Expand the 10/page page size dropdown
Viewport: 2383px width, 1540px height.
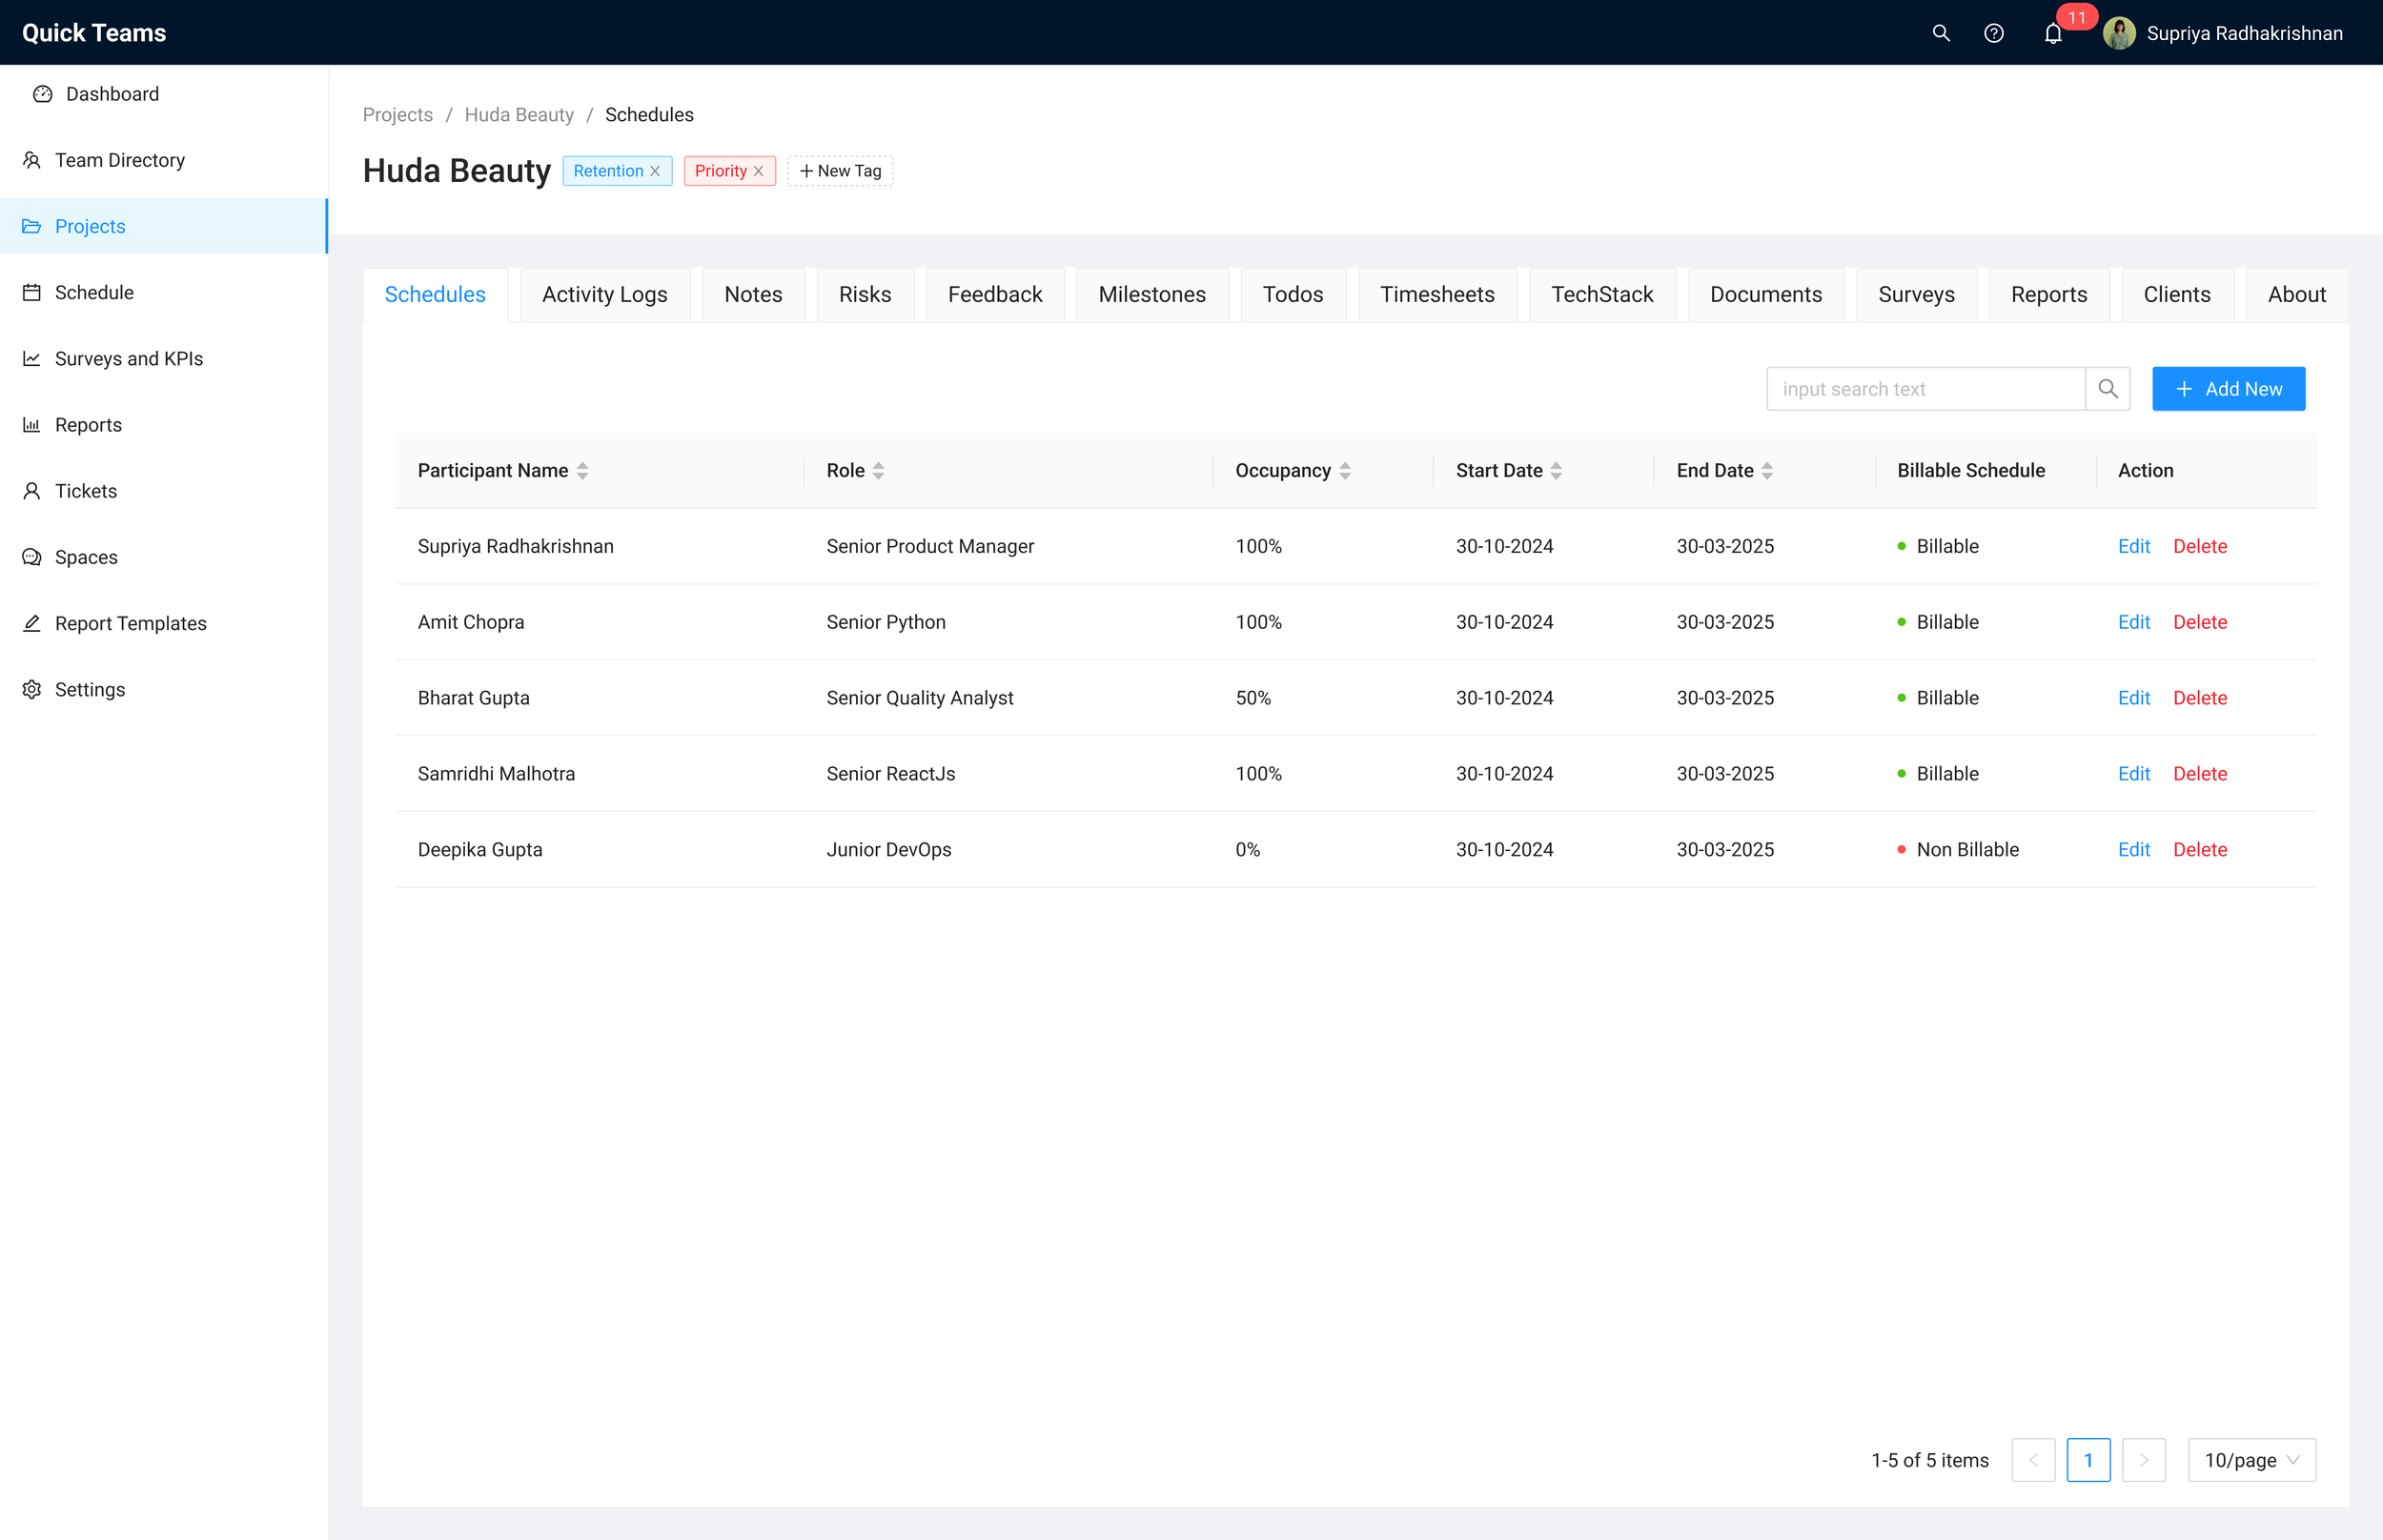(2251, 1460)
